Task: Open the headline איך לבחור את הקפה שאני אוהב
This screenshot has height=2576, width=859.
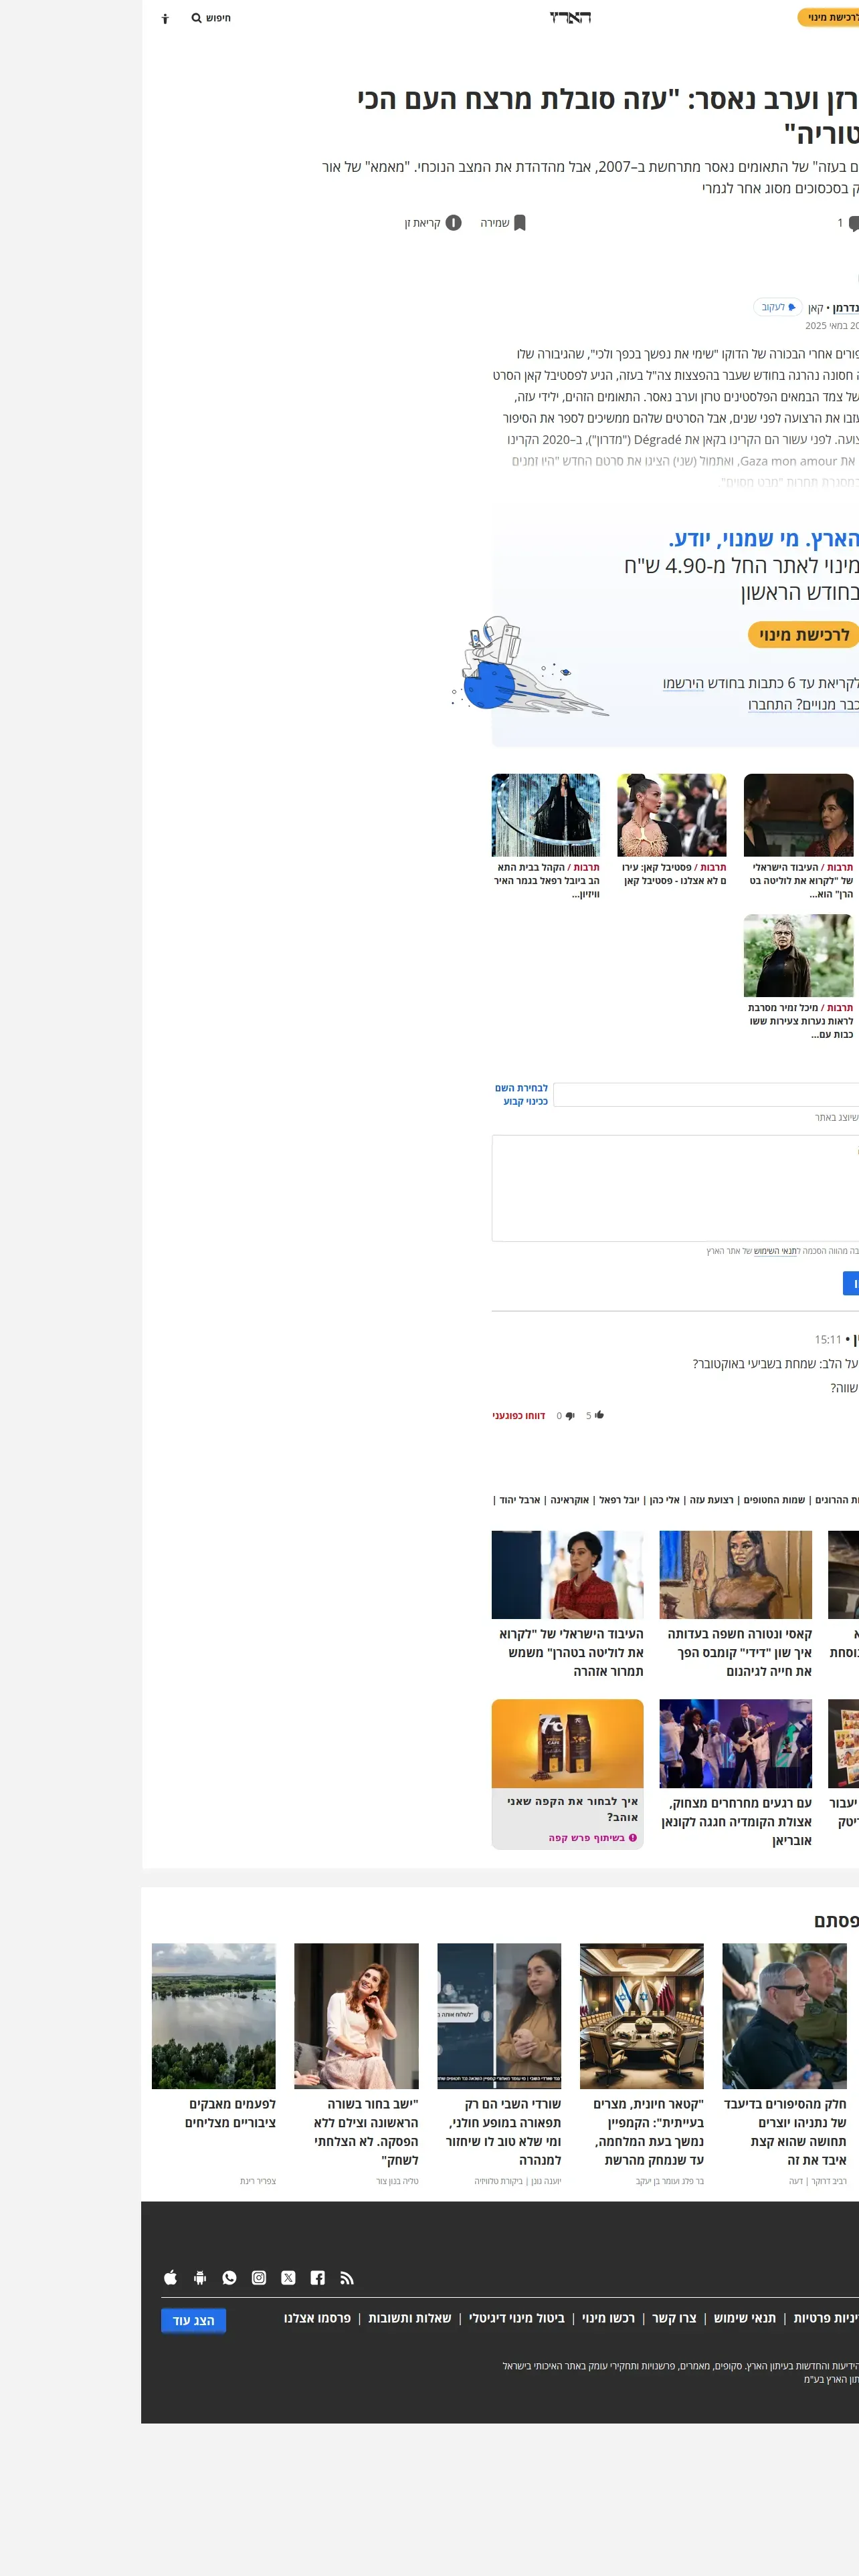Action: tap(572, 1809)
